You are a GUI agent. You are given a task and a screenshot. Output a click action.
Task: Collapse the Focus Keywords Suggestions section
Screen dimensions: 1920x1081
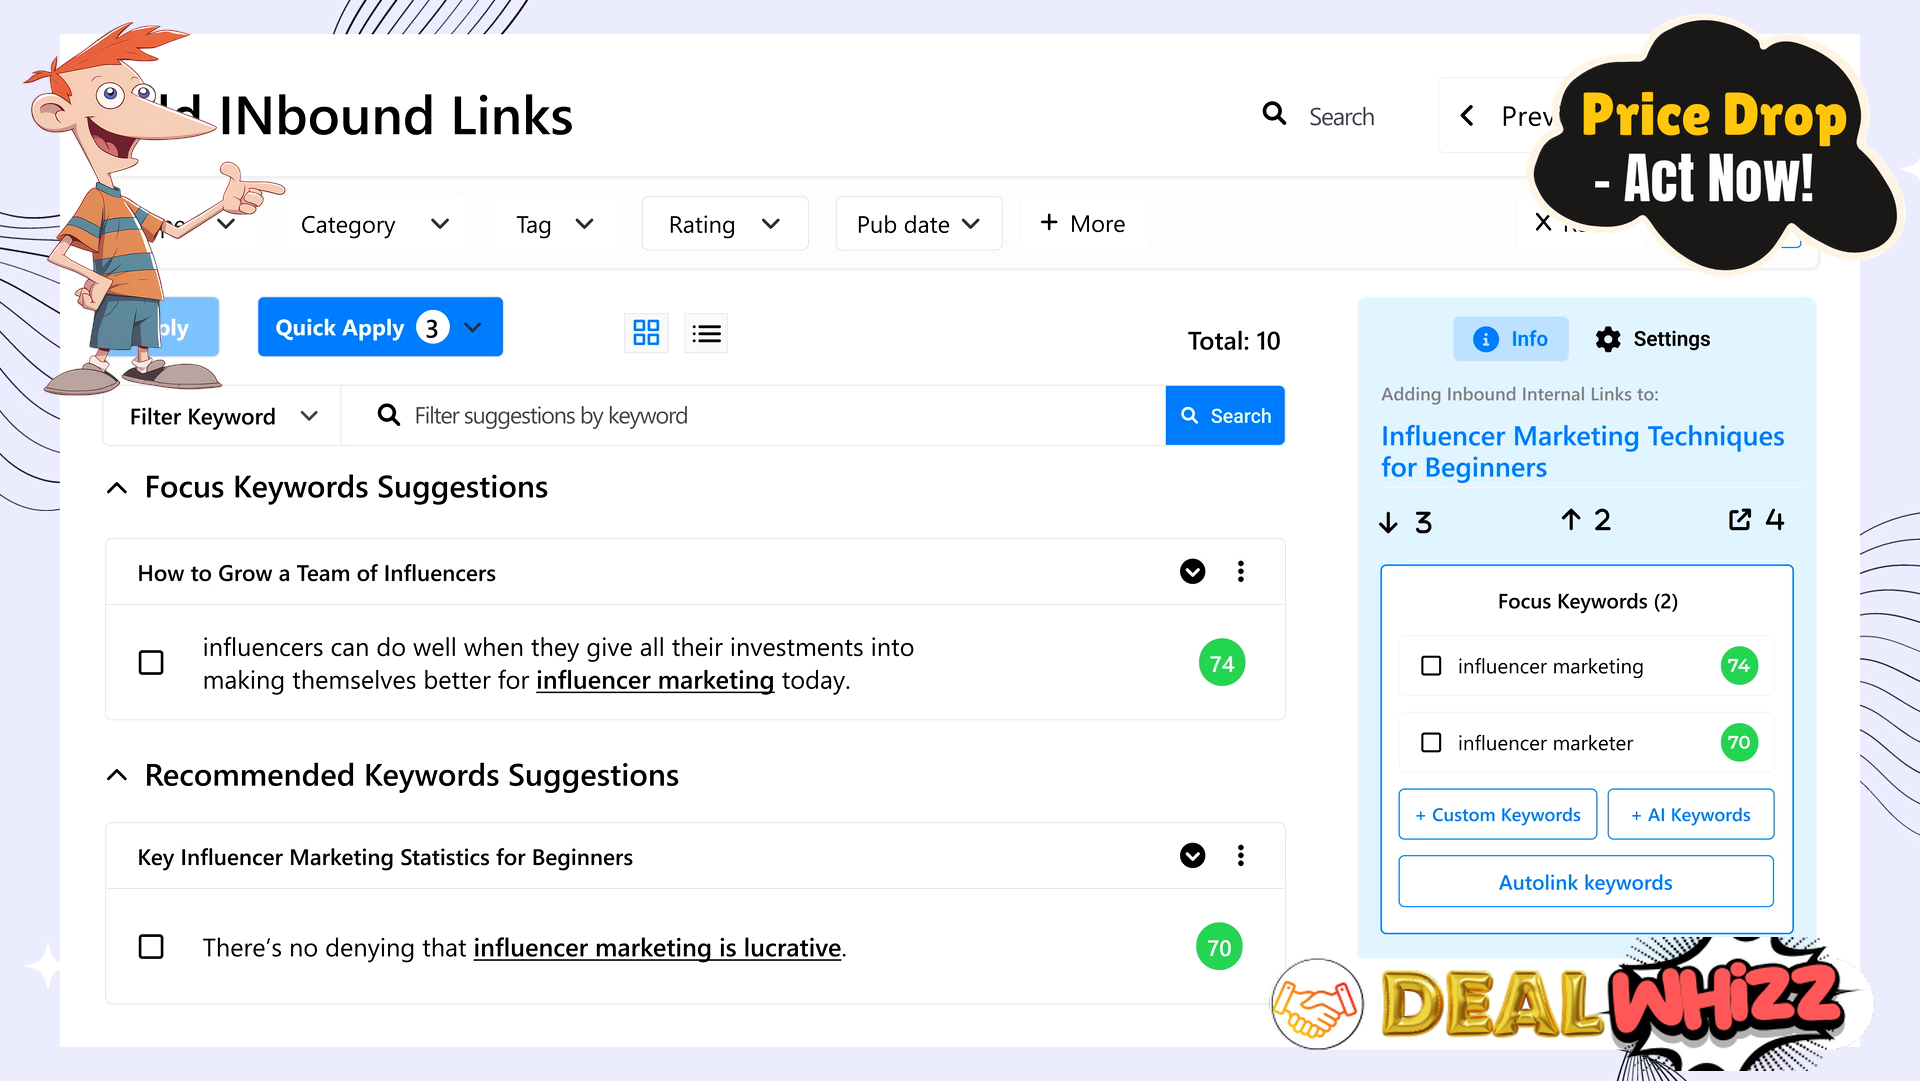point(117,488)
